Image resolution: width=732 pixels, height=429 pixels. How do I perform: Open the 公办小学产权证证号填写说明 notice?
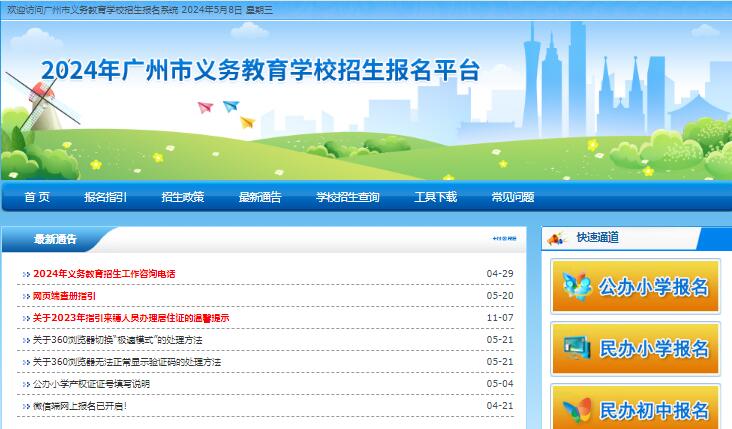click(x=91, y=384)
